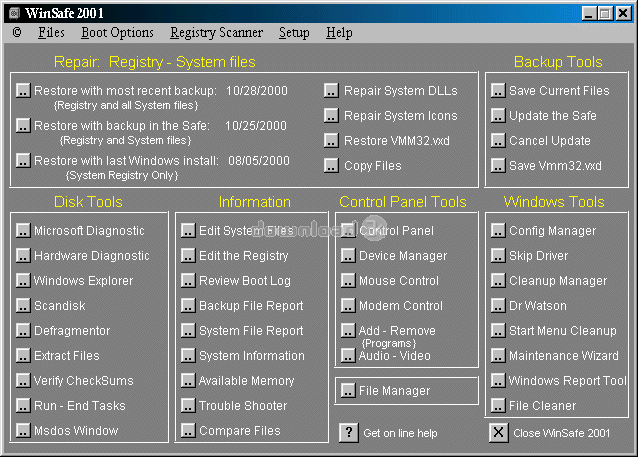The height and width of the screenshot is (457, 638).
Task: Click the Add - Remove Programs button
Action: [x=348, y=330]
